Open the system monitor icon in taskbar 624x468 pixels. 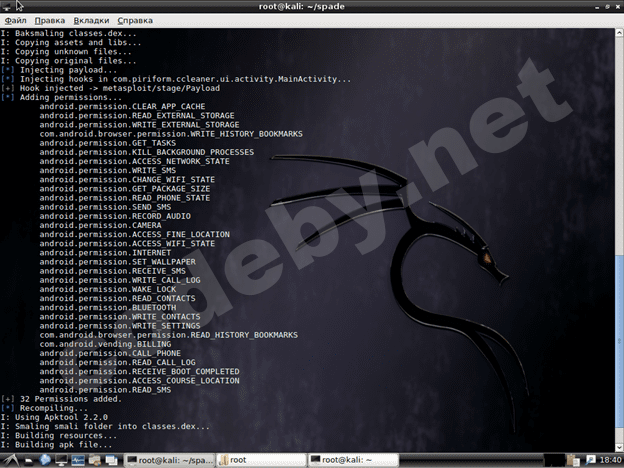point(78,460)
